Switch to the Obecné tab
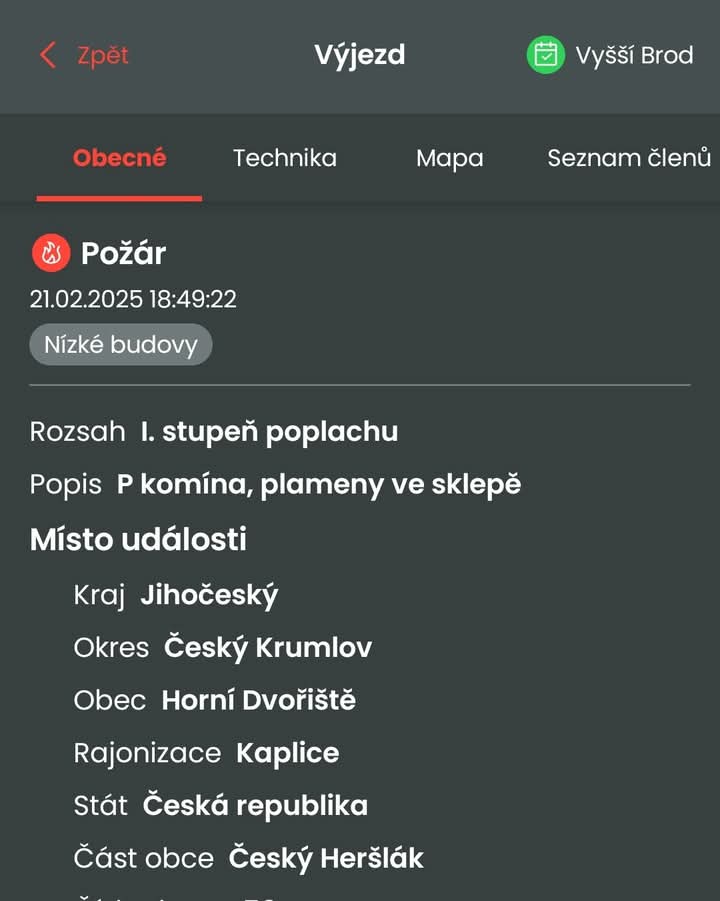 120,157
